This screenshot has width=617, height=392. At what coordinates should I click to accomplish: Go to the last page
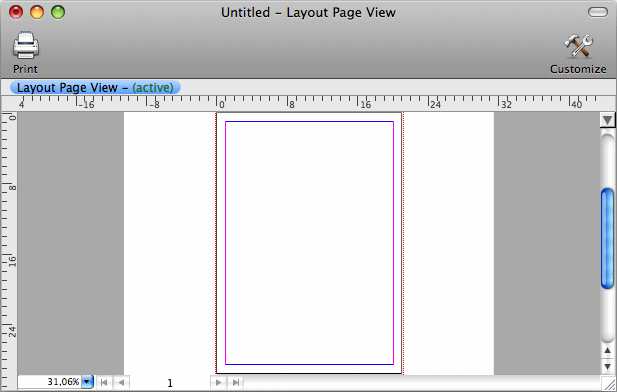(236, 382)
